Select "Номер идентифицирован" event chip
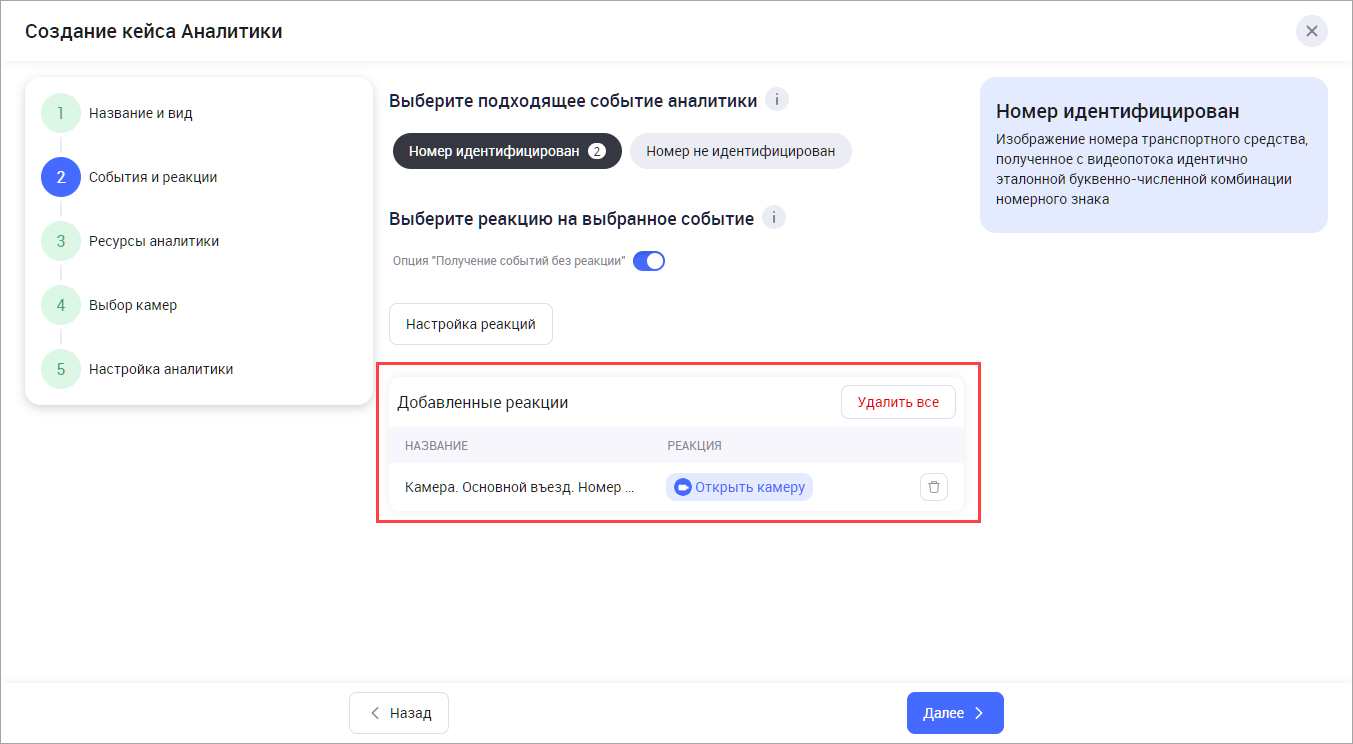The image size is (1353, 744). tap(507, 151)
